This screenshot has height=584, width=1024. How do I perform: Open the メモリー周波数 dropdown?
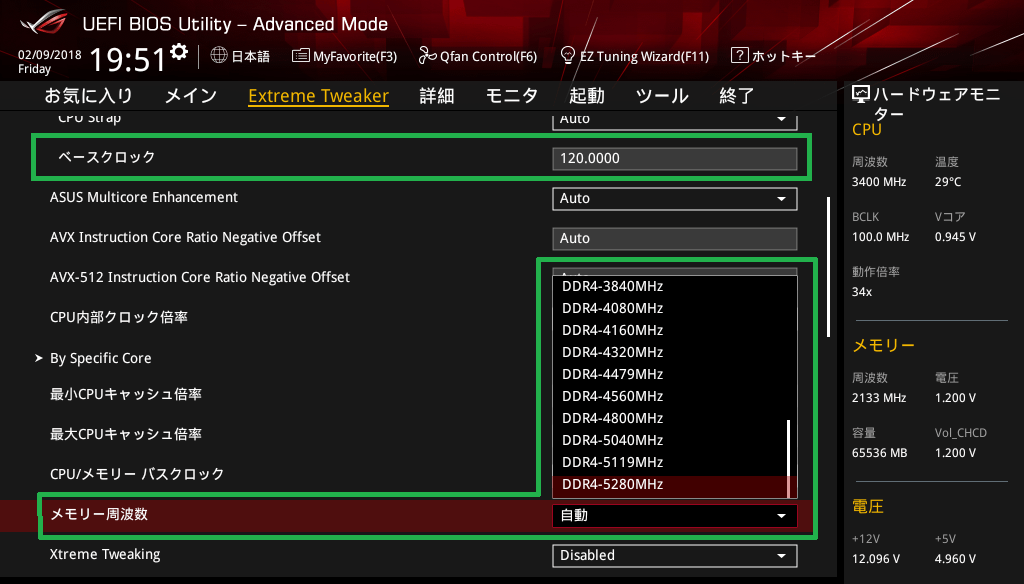(675, 515)
